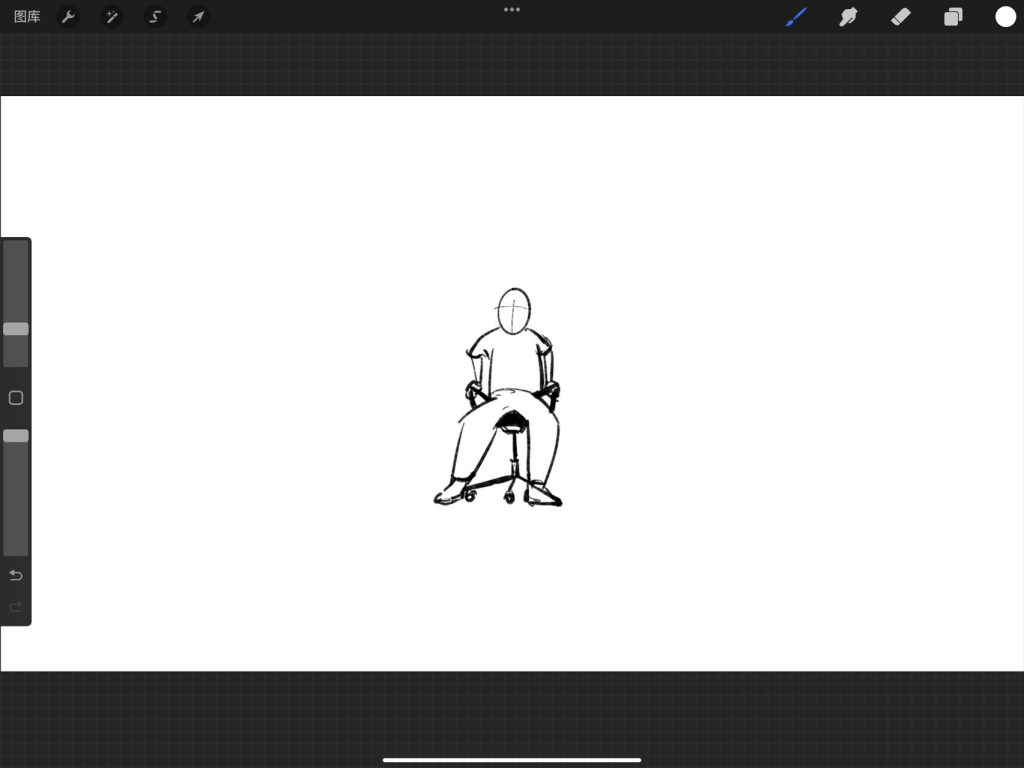Click the sketched figure's head on canvas
This screenshot has height=768, width=1024.
514,311
